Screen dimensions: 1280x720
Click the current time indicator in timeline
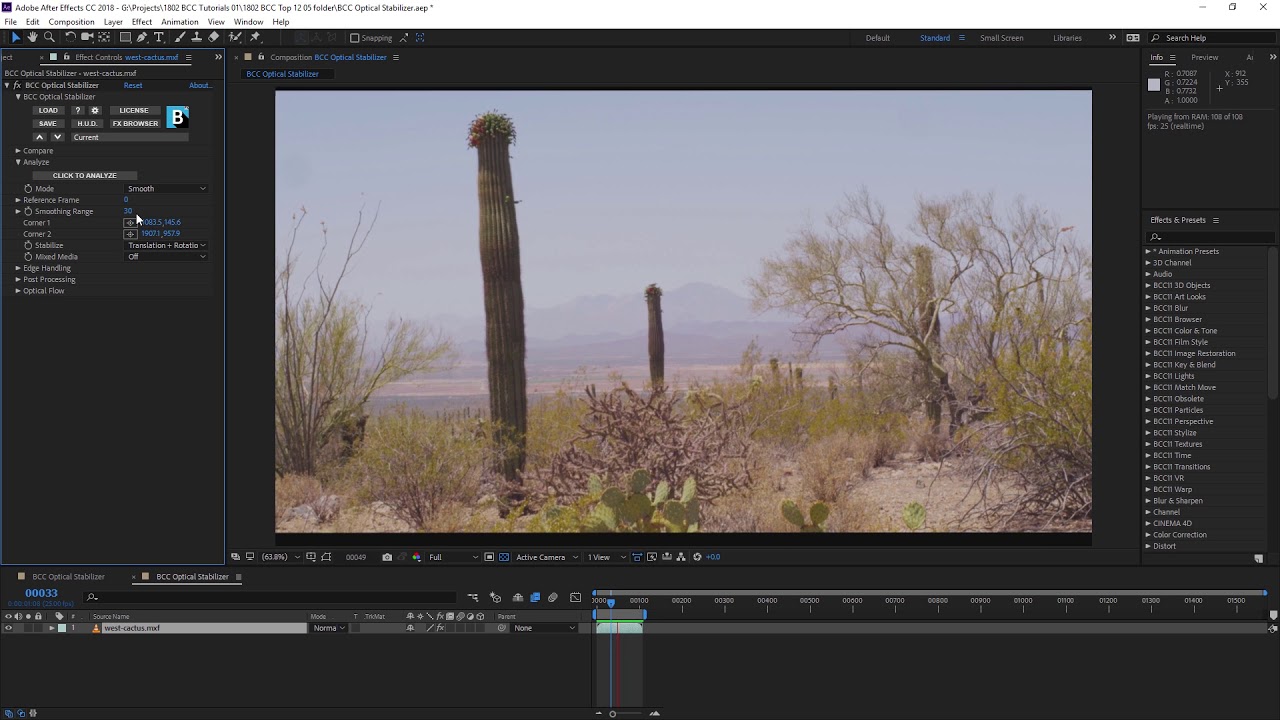click(x=611, y=601)
